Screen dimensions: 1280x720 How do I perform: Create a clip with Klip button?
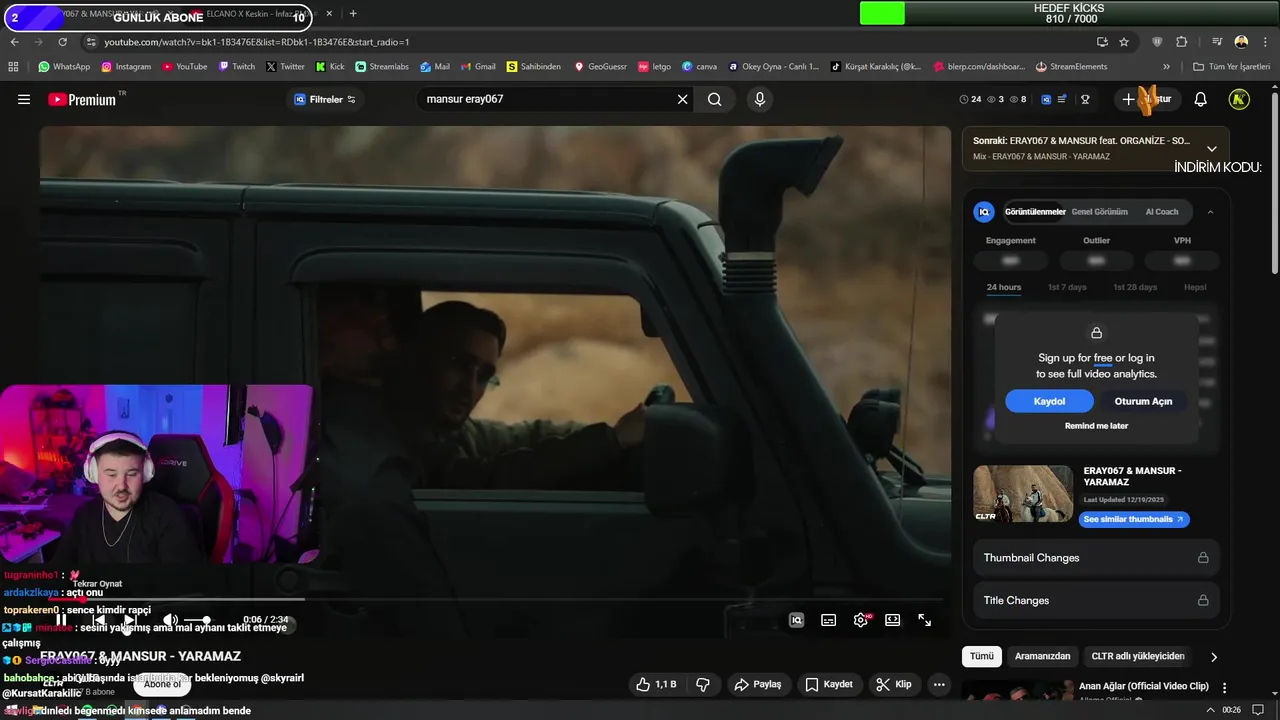(894, 684)
